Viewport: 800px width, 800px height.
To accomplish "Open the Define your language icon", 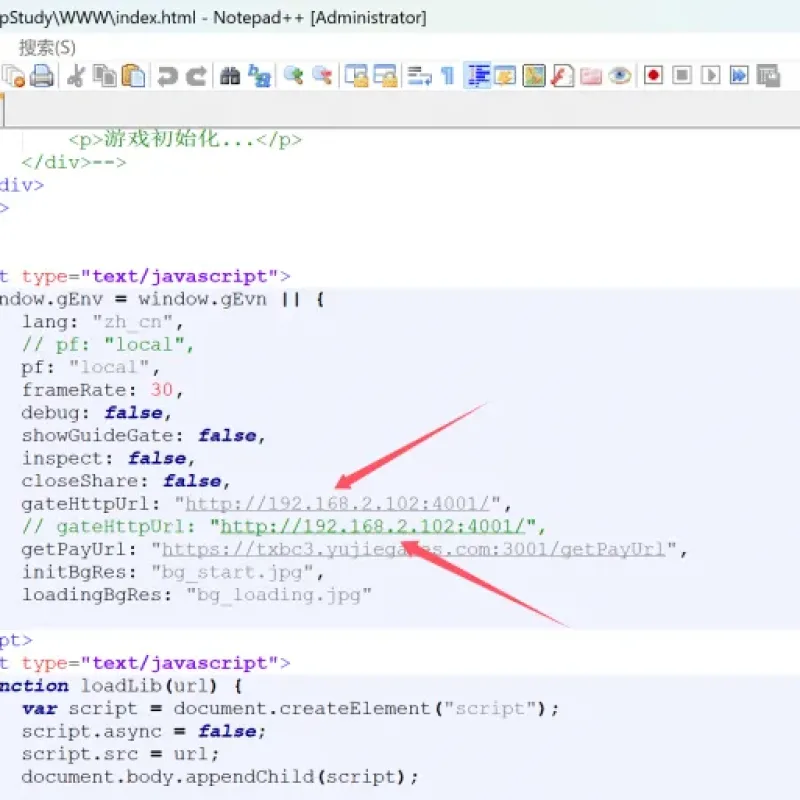I will click(x=506, y=76).
